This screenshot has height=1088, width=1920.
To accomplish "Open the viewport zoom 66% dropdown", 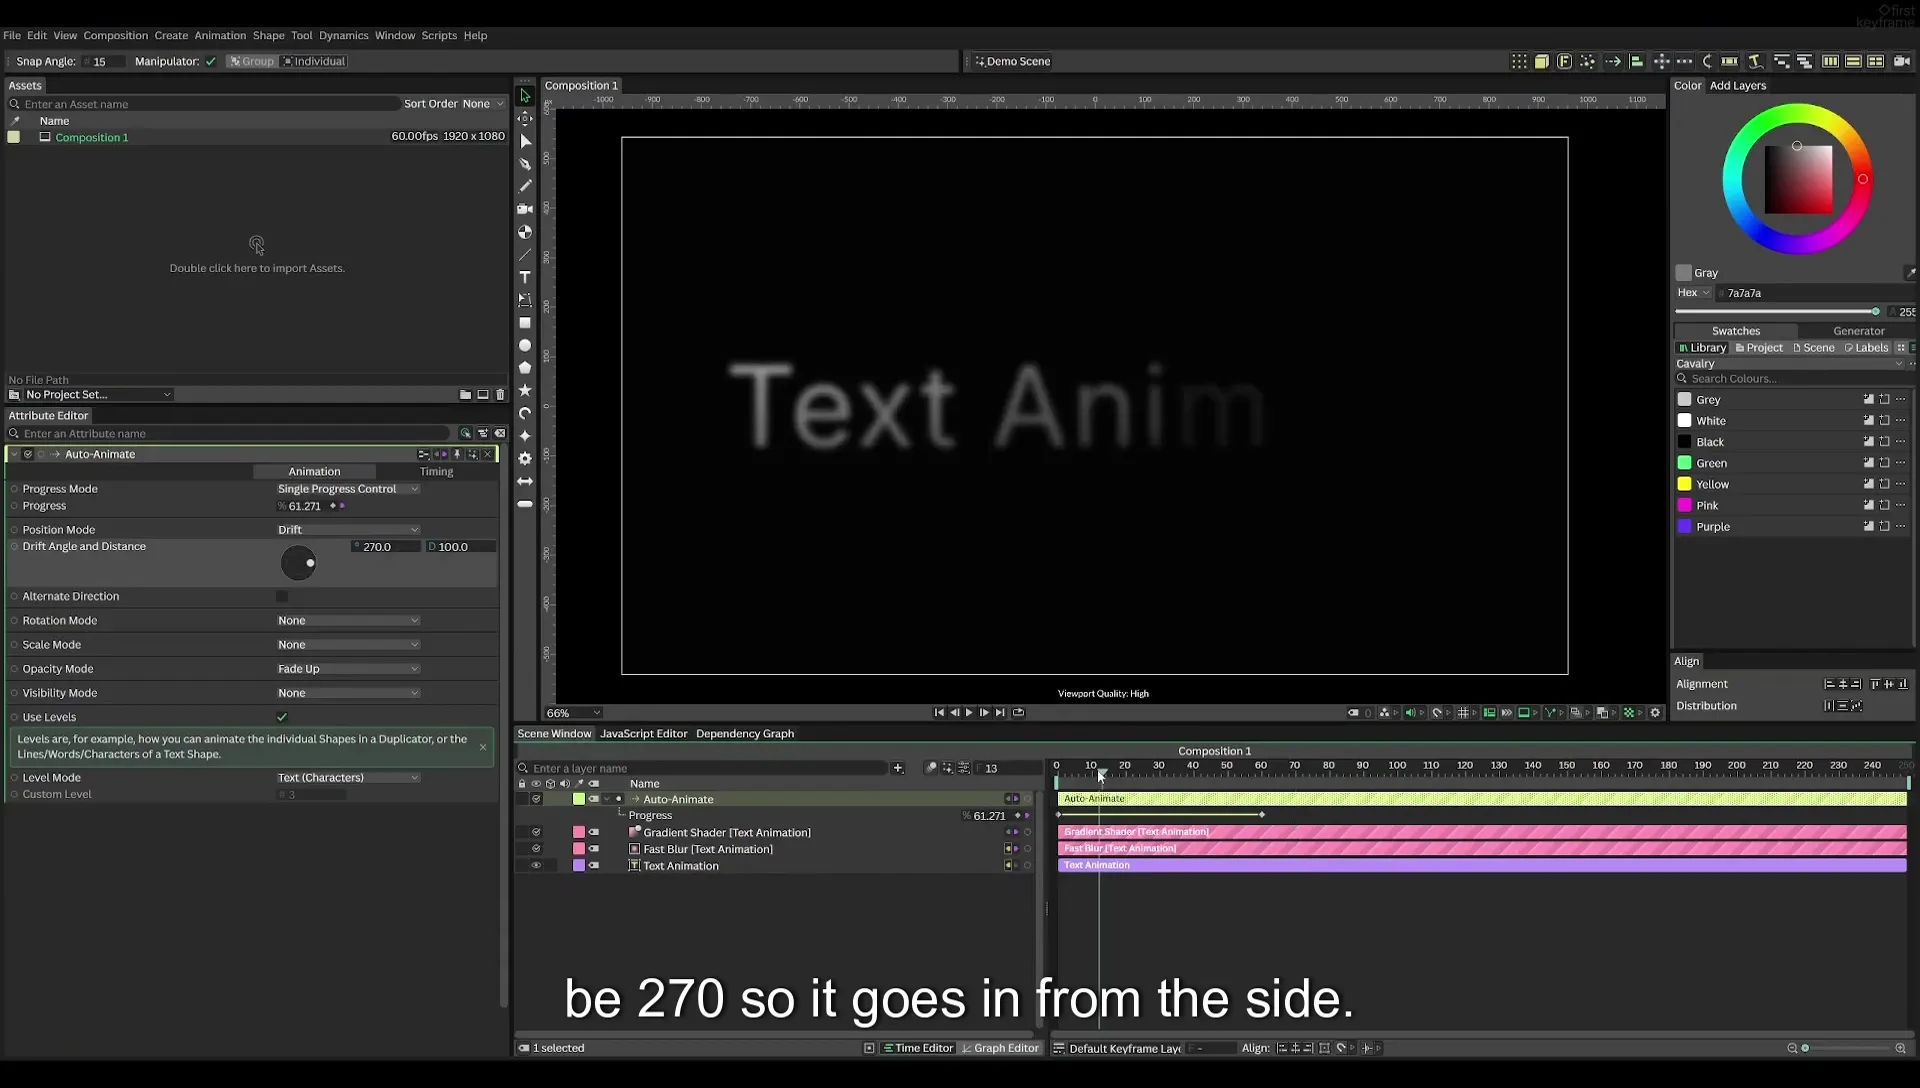I will point(573,713).
